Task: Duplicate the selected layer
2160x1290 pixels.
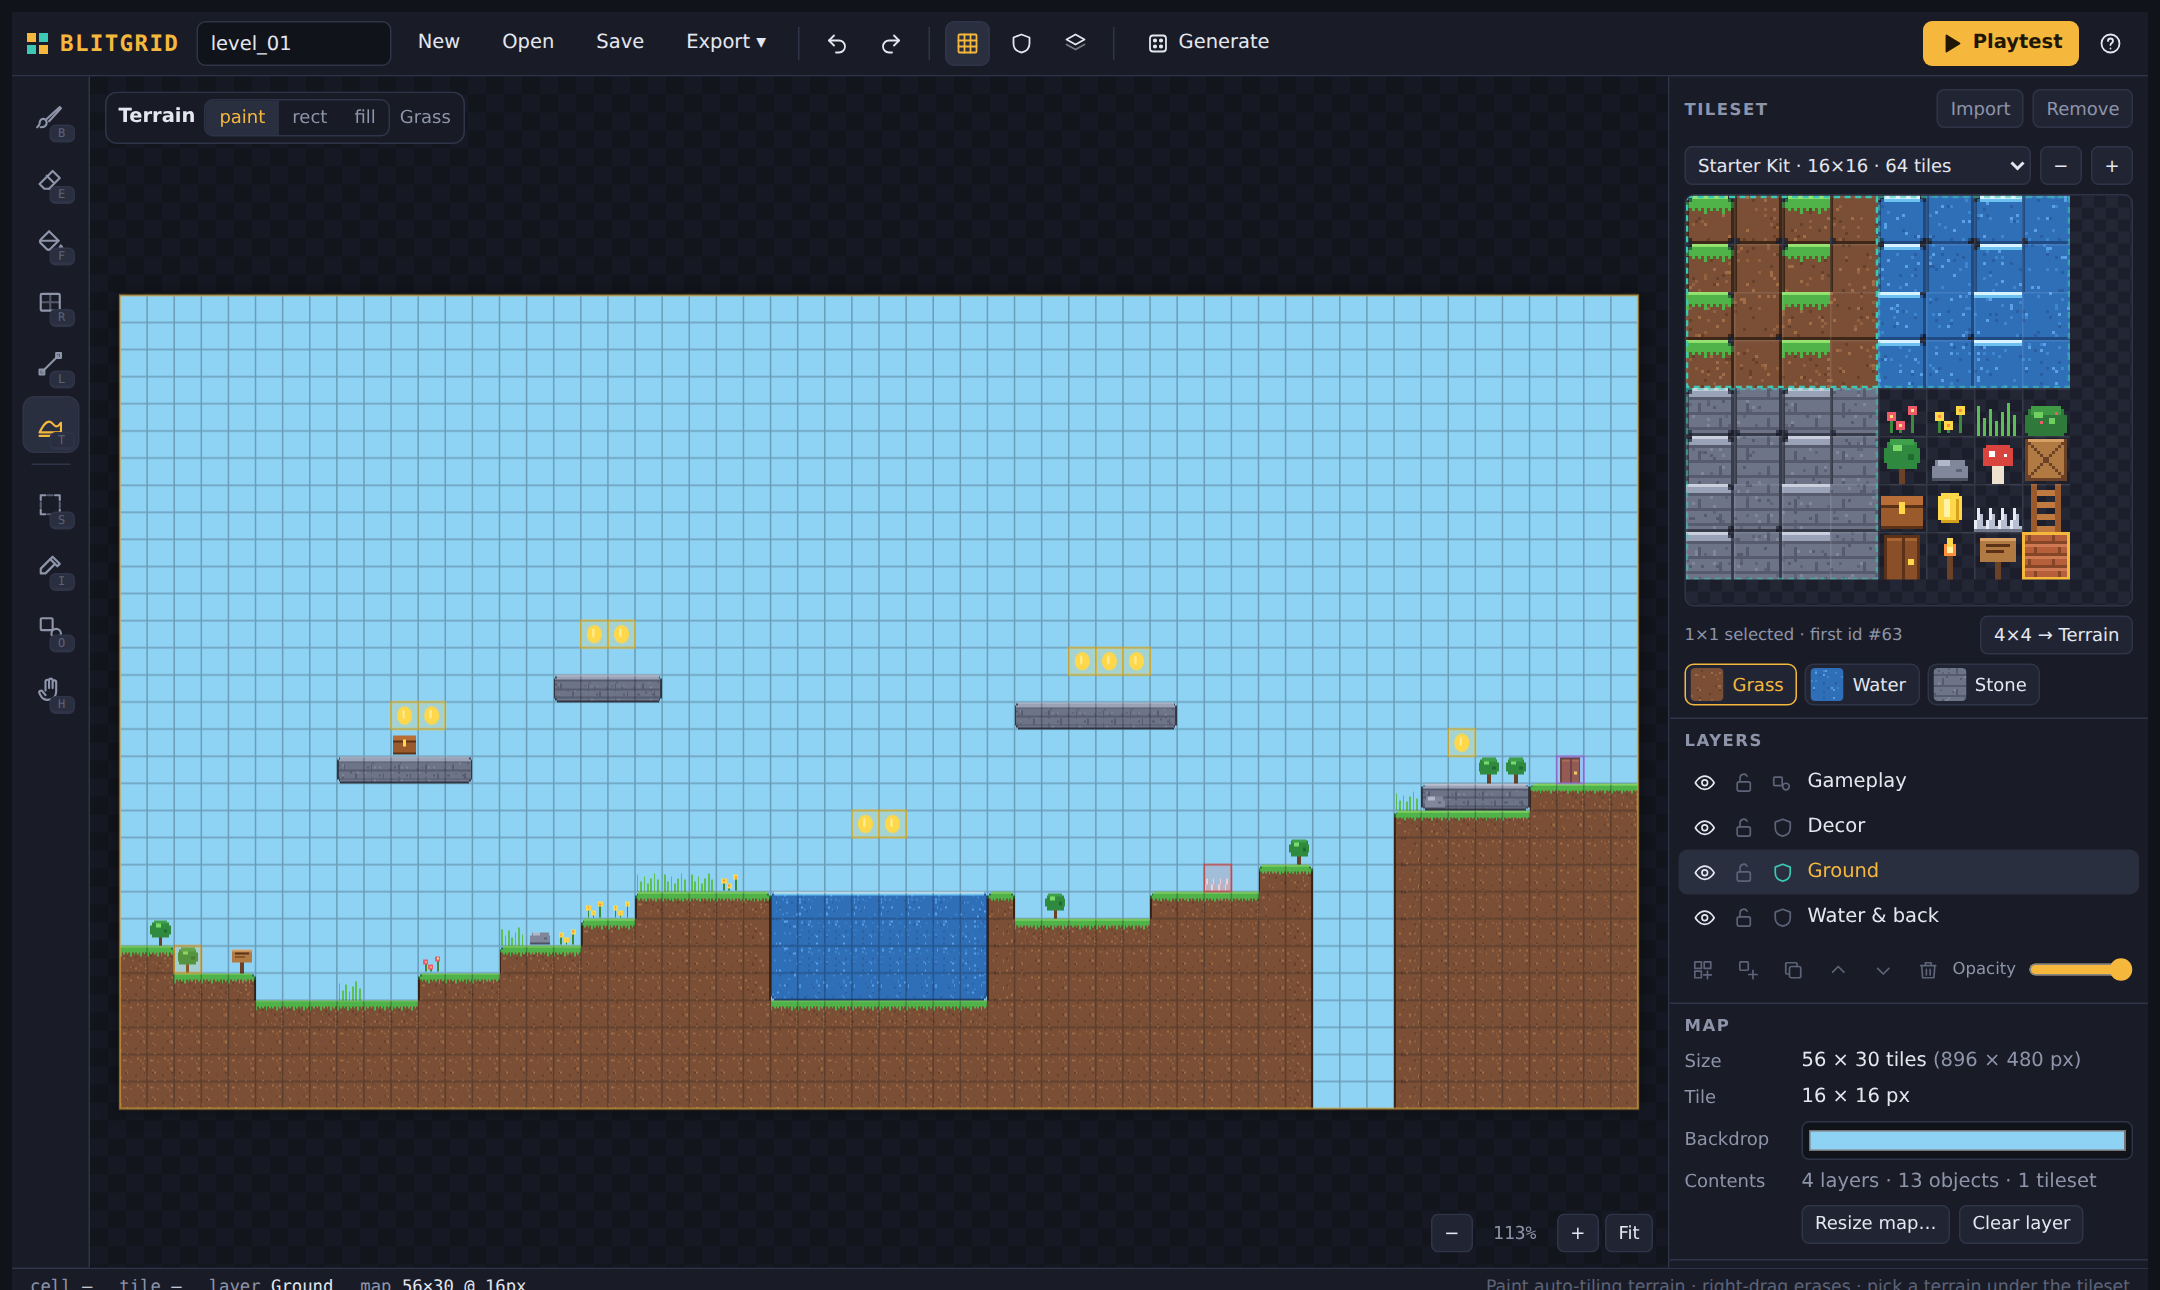Action: (x=1793, y=969)
